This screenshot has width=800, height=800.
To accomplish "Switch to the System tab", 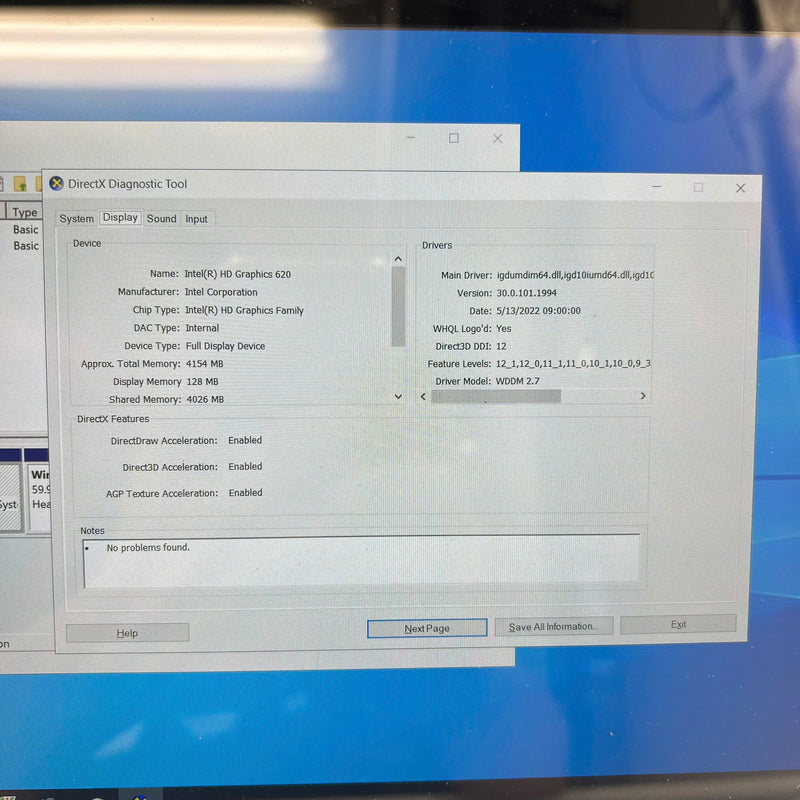I will coord(76,219).
